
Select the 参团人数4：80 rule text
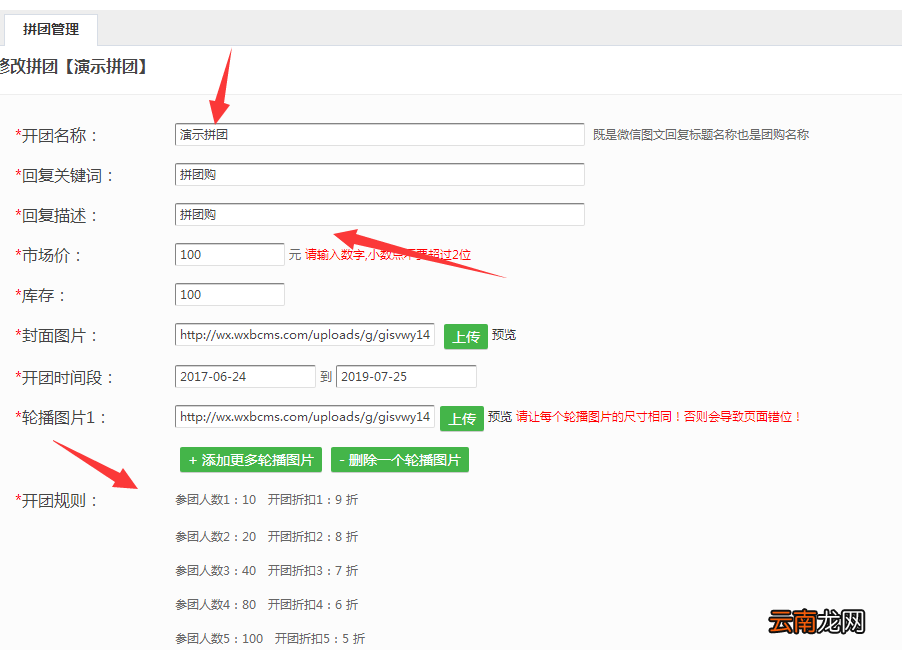click(216, 605)
